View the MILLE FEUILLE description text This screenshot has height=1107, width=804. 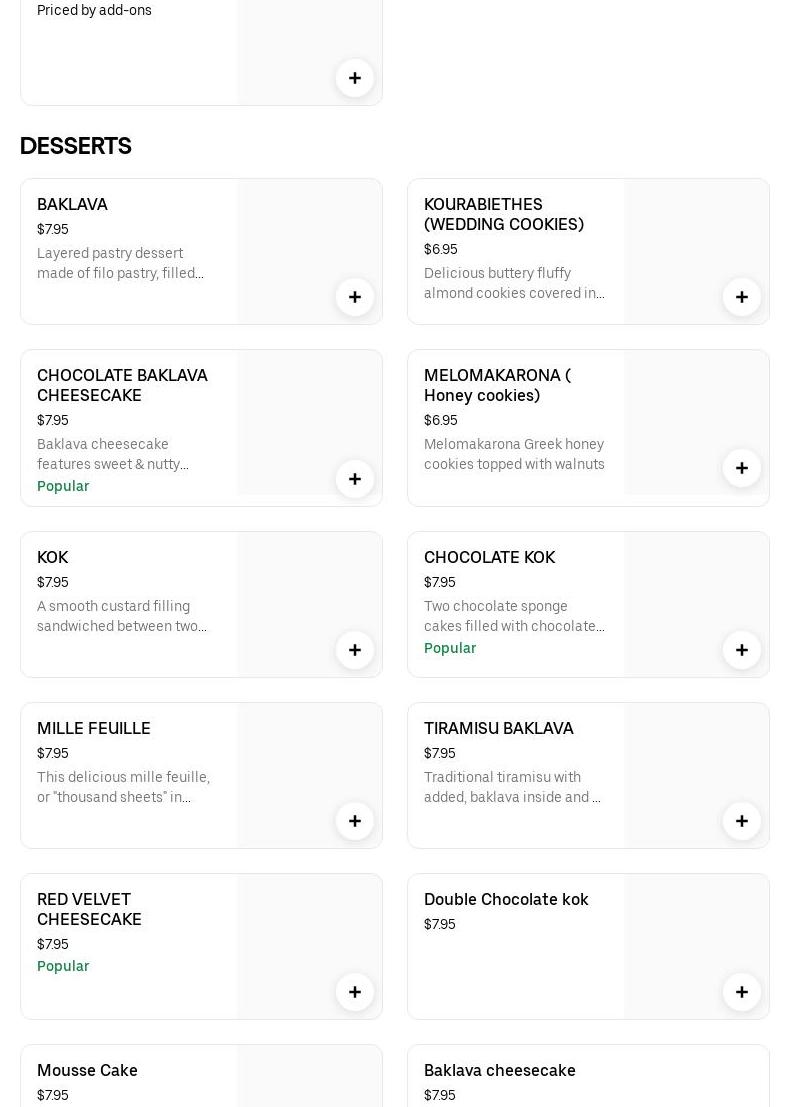123,787
